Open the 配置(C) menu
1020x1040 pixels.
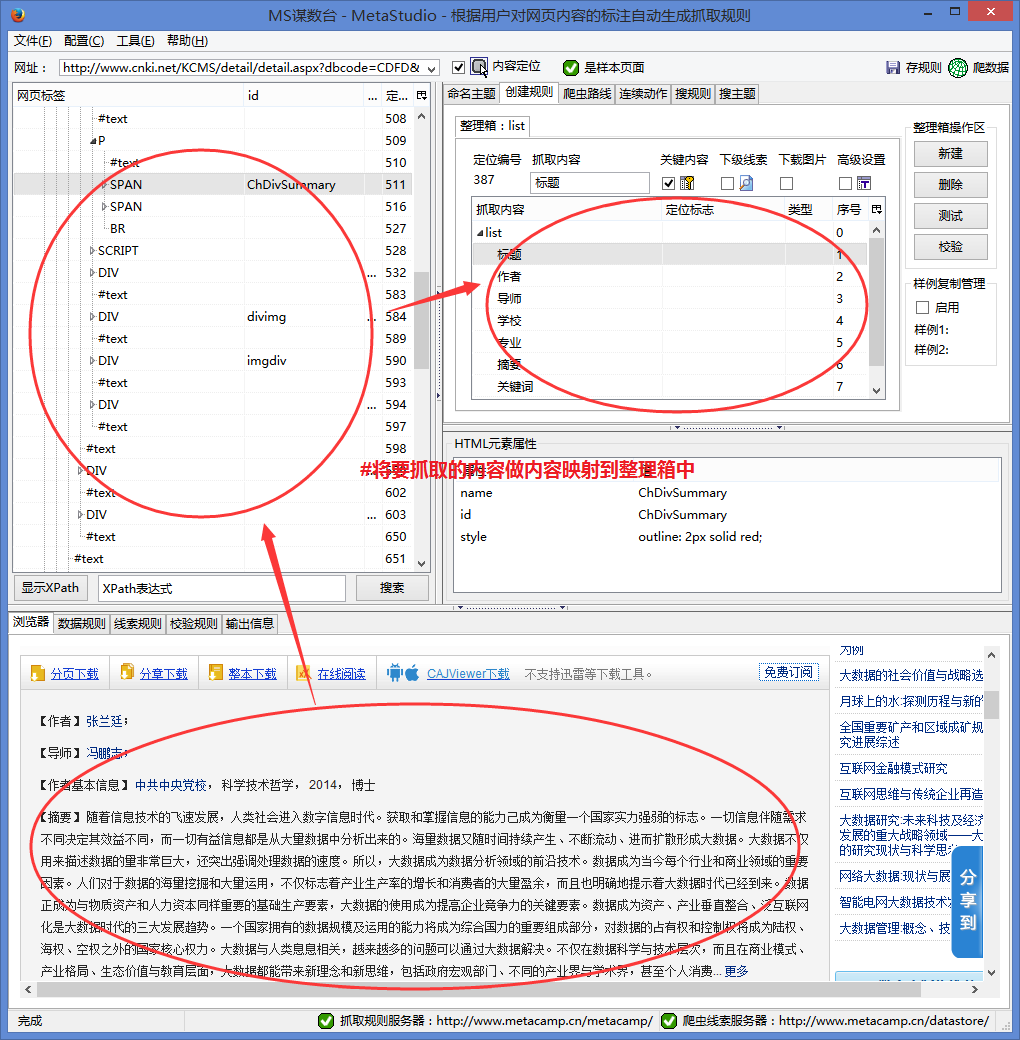tap(84, 41)
